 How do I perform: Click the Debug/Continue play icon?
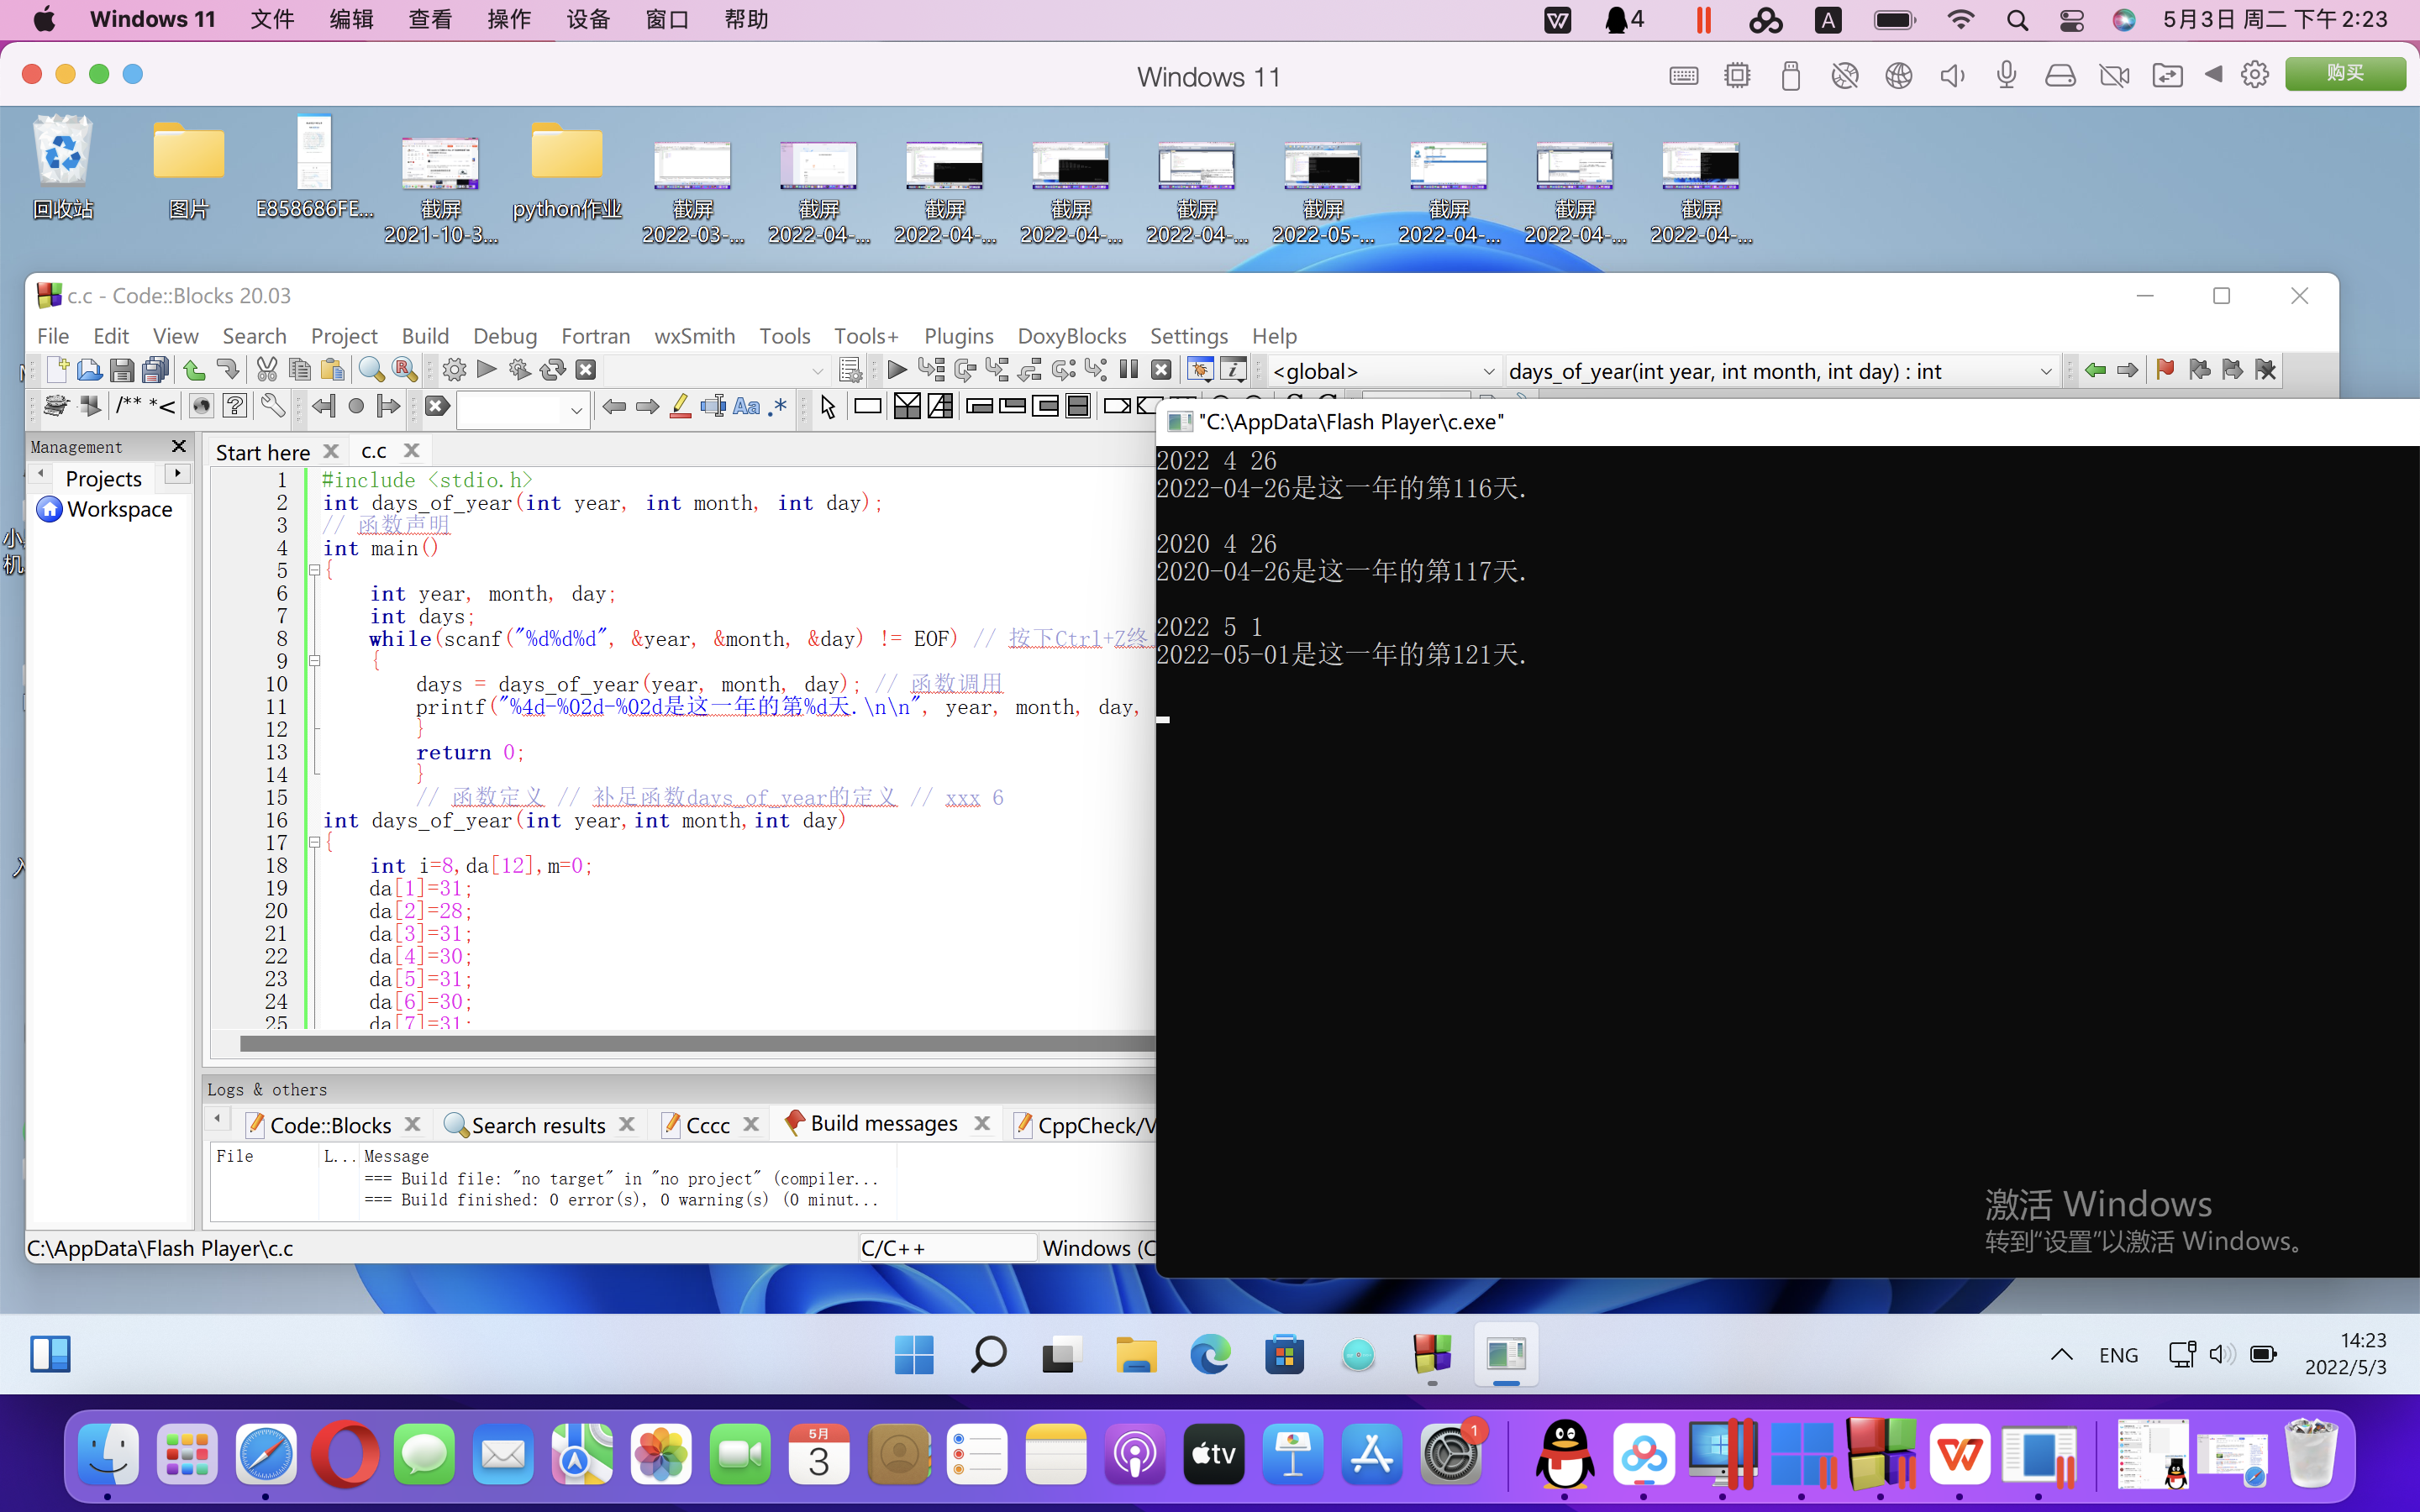point(897,370)
